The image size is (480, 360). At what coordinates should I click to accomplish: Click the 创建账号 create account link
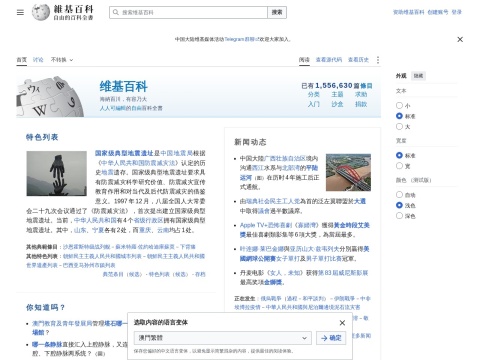point(438,12)
